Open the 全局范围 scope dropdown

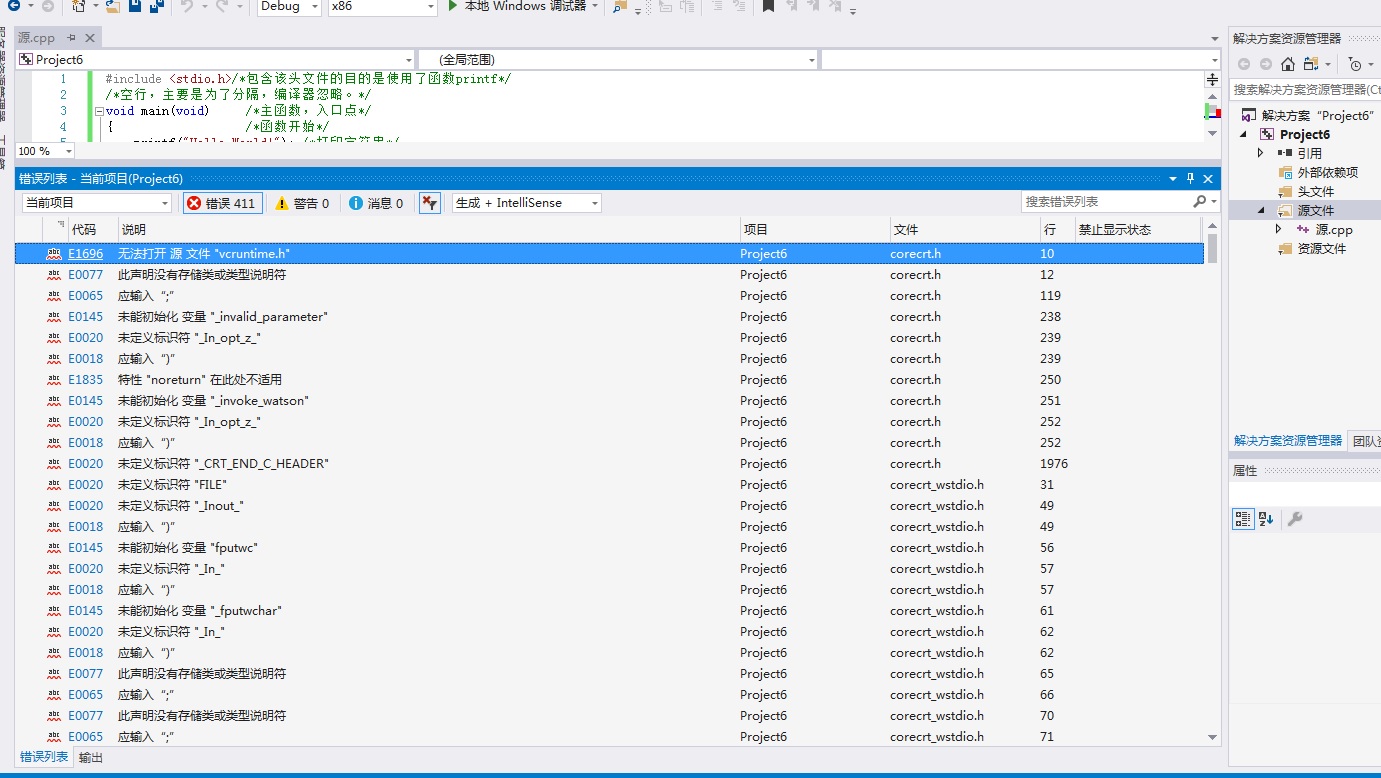pyautogui.click(x=618, y=60)
